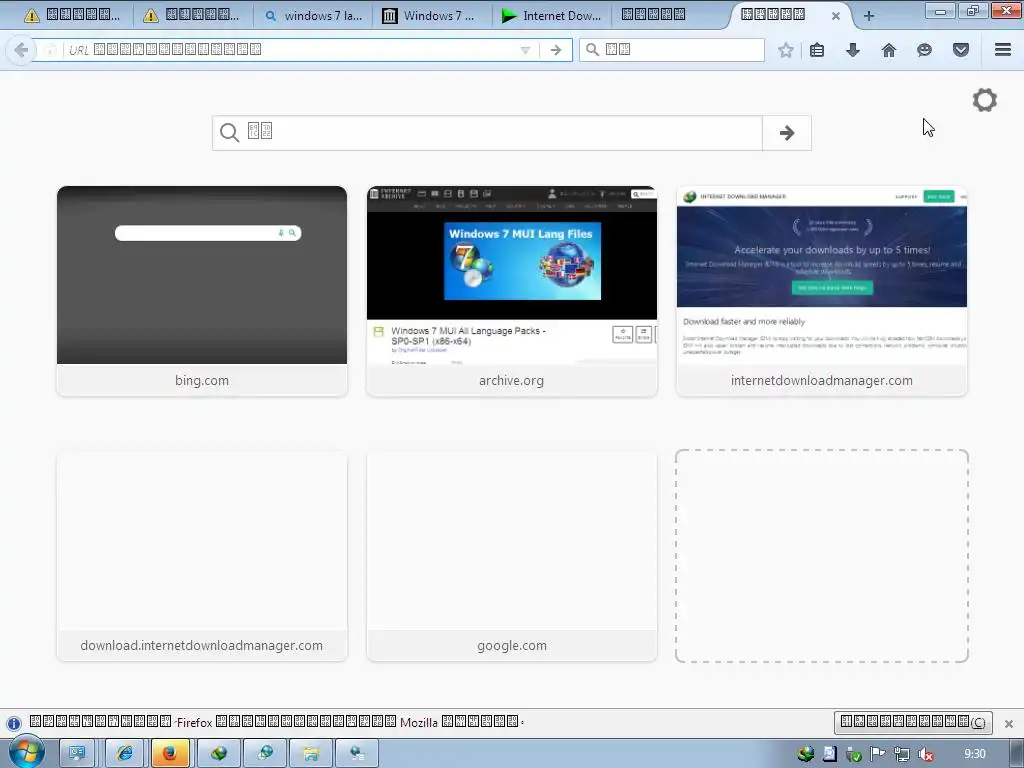
Task: Open the download.internetdownloadmanager.com tile
Action: click(x=202, y=556)
